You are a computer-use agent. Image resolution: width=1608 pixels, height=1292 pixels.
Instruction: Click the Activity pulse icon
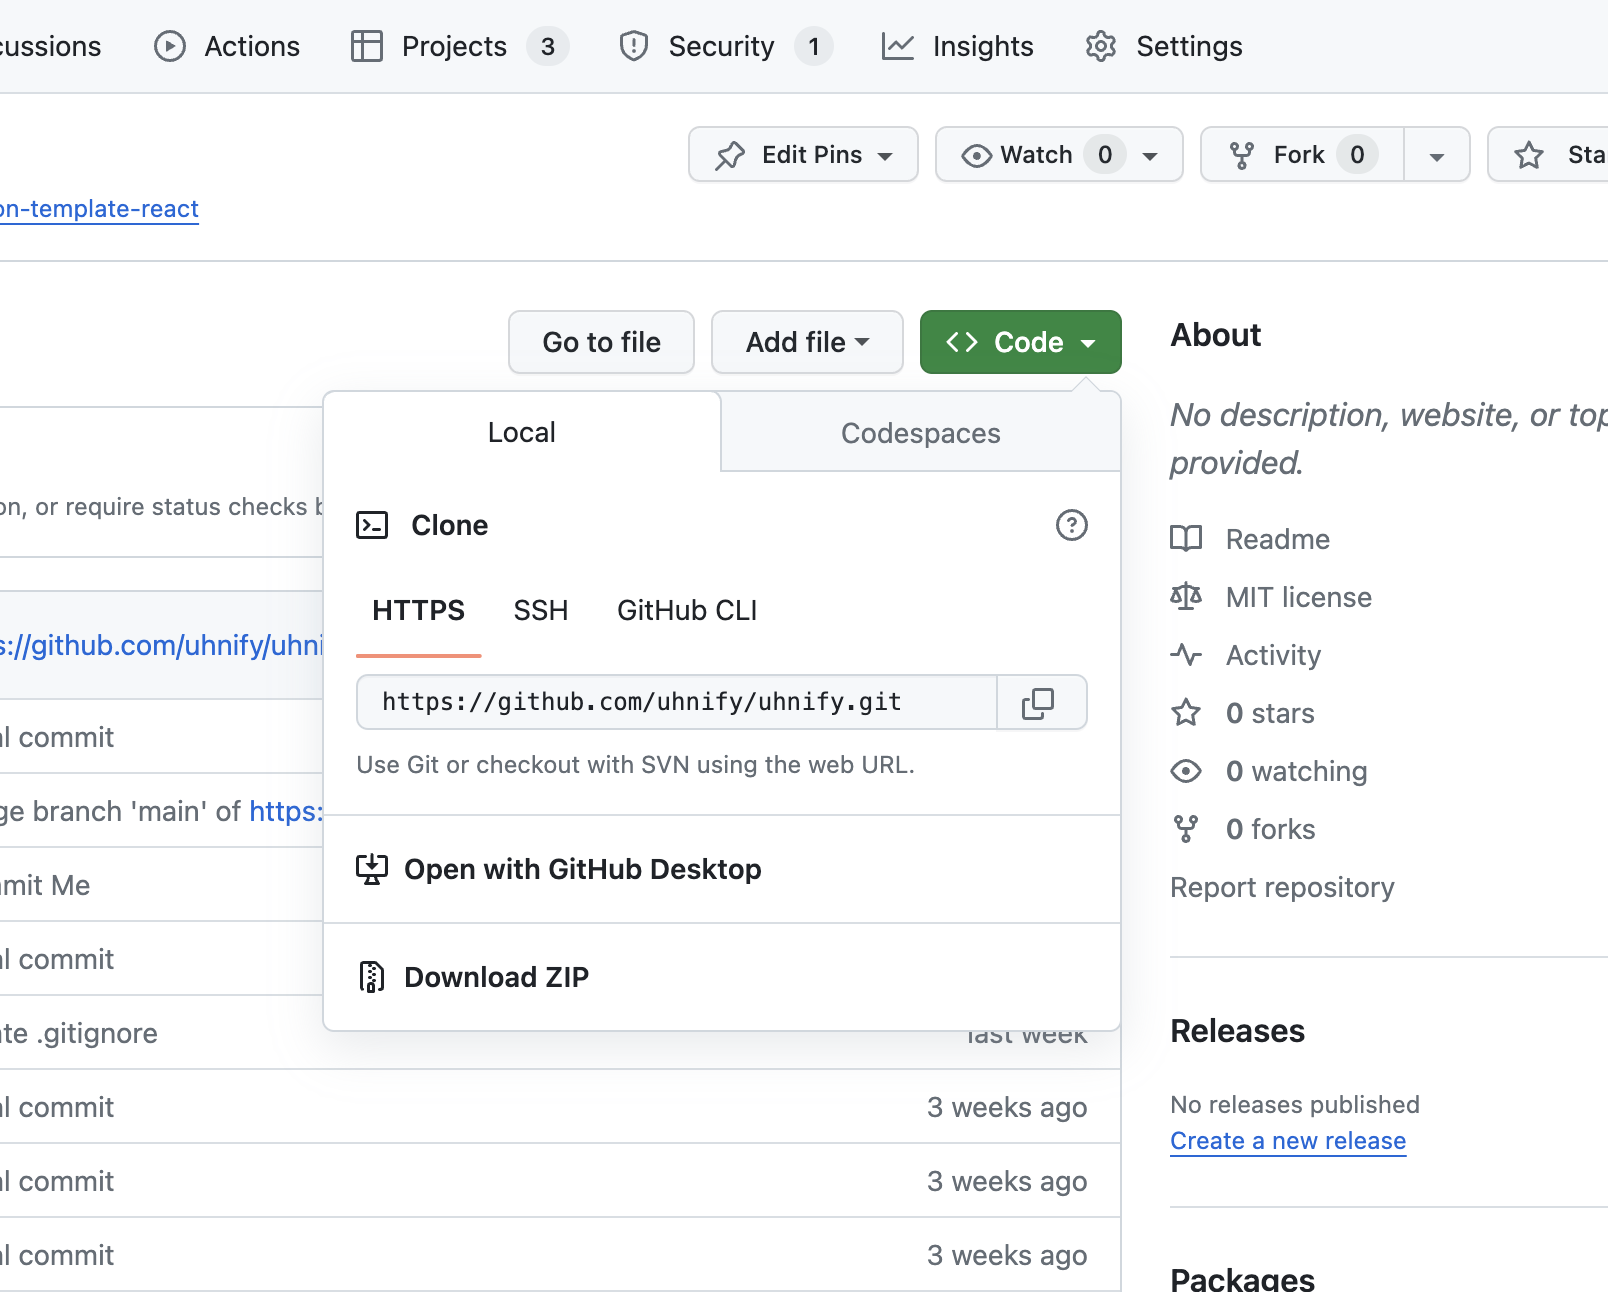(x=1186, y=655)
